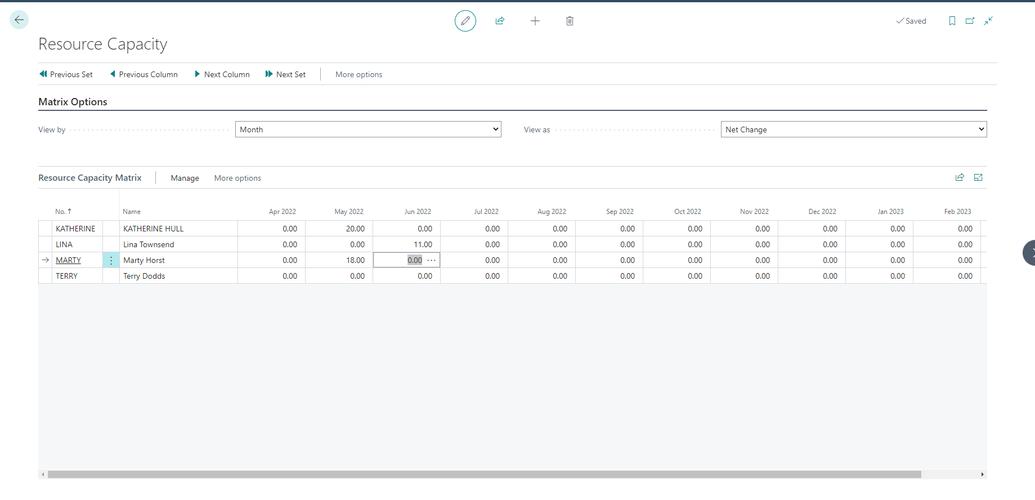
Task: Click the collapse page arrows icon
Action: [x=988, y=21]
